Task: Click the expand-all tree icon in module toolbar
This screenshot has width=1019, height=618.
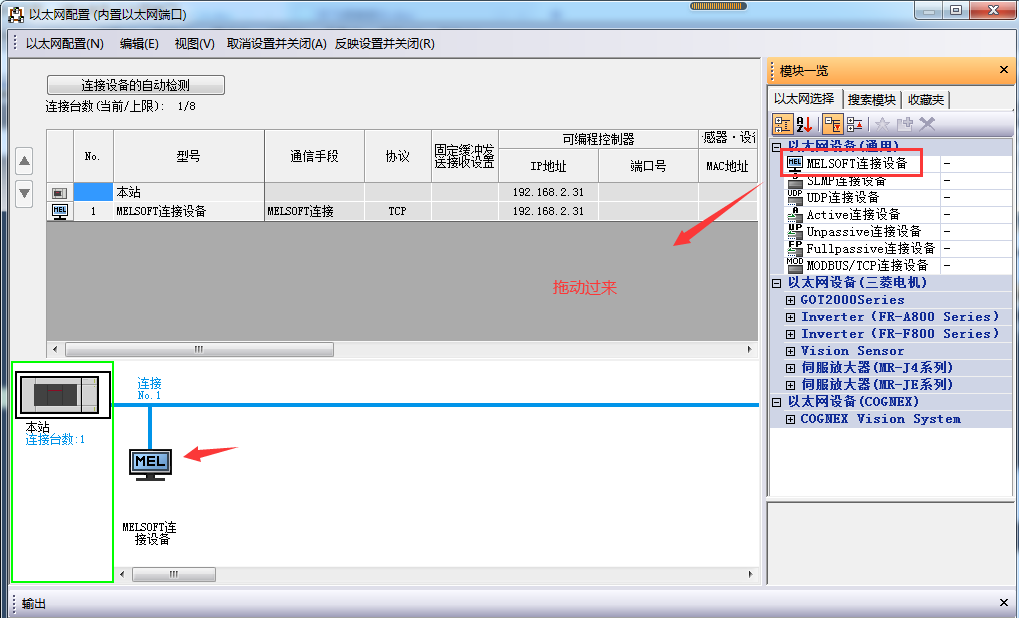Action: coord(832,123)
